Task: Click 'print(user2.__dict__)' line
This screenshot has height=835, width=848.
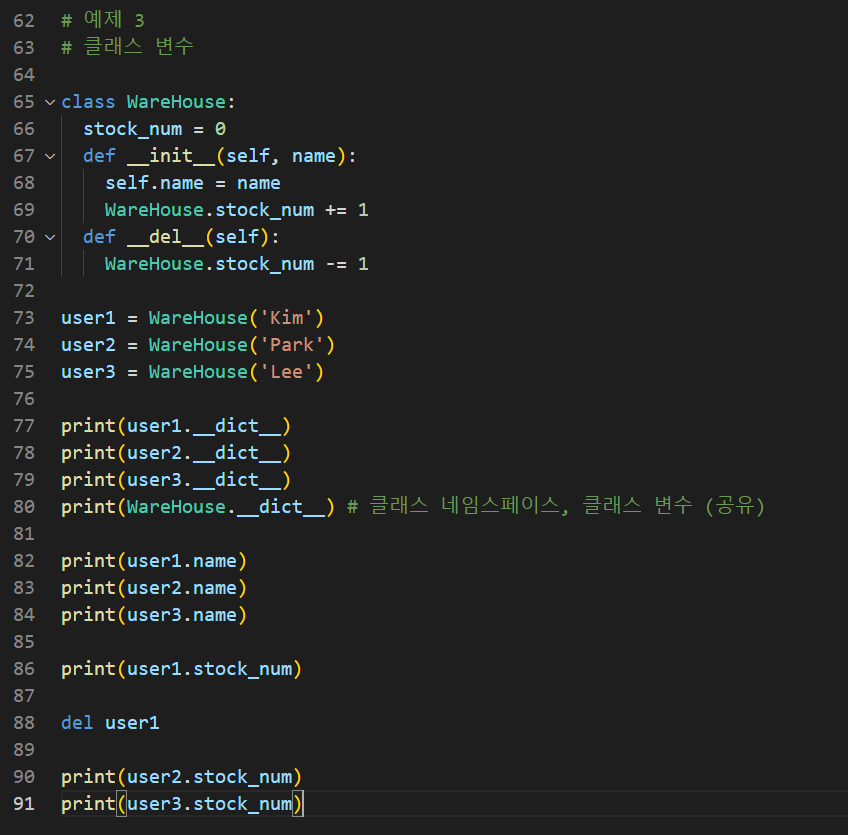Action: point(176,453)
